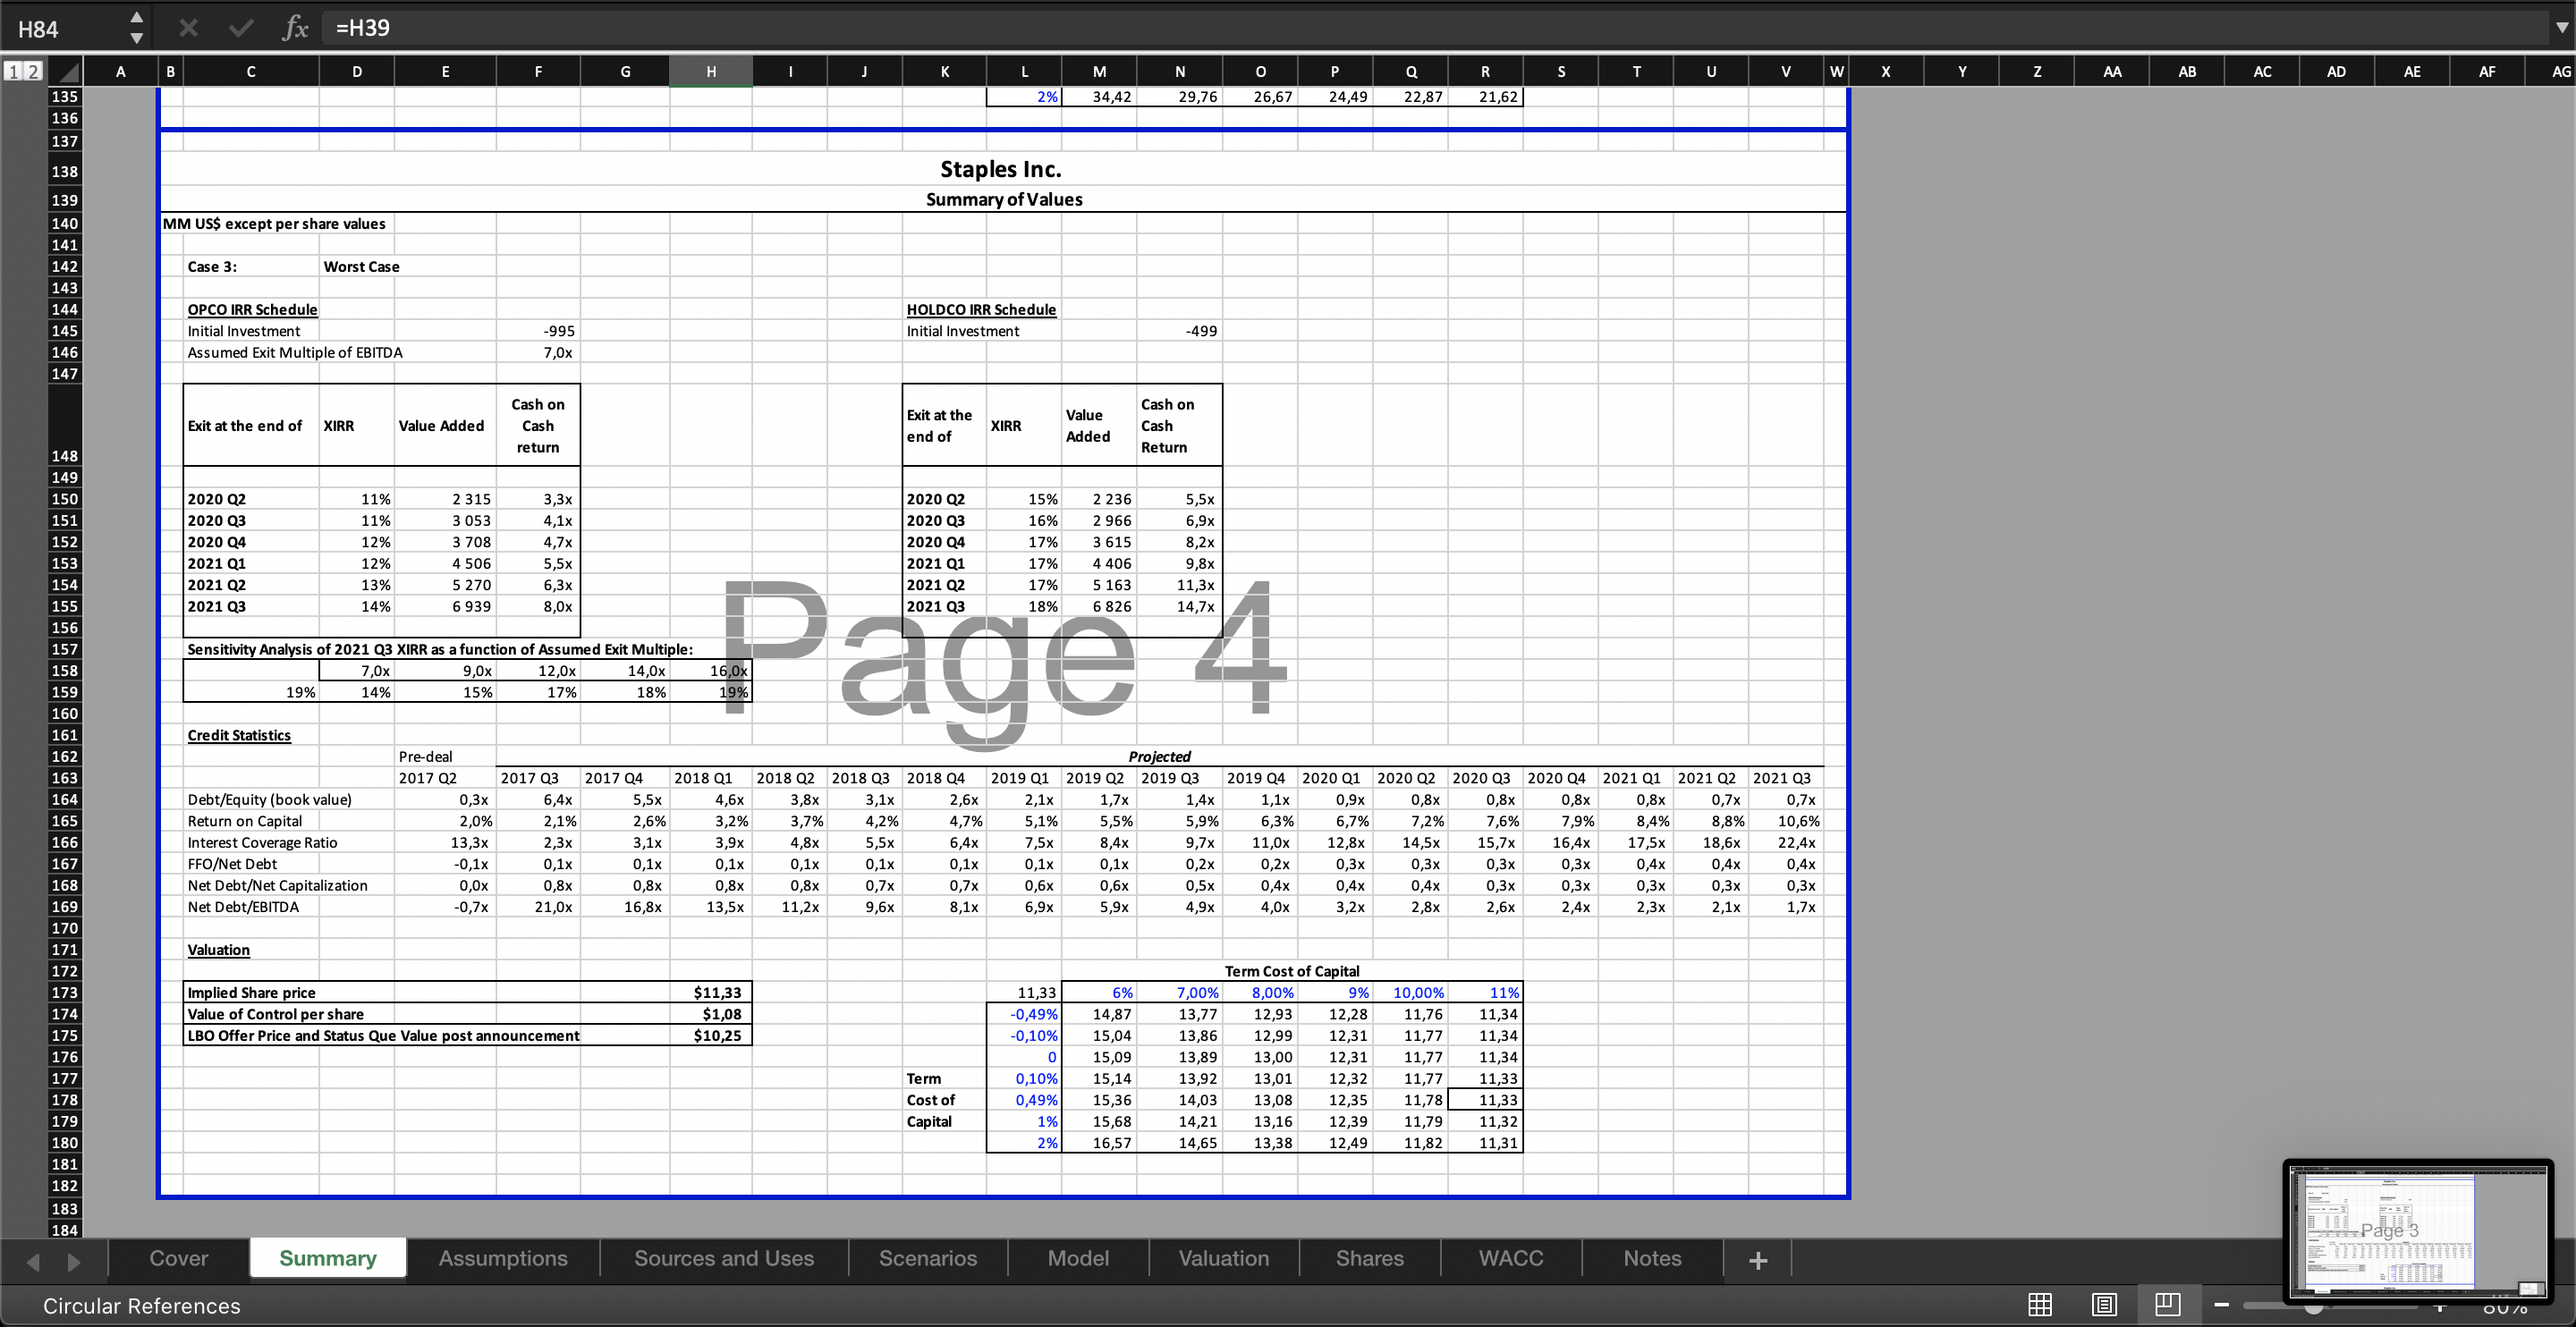Screen dimensions: 2576x1327
Task: Open the Notes sheet tab
Action: tap(1652, 1258)
